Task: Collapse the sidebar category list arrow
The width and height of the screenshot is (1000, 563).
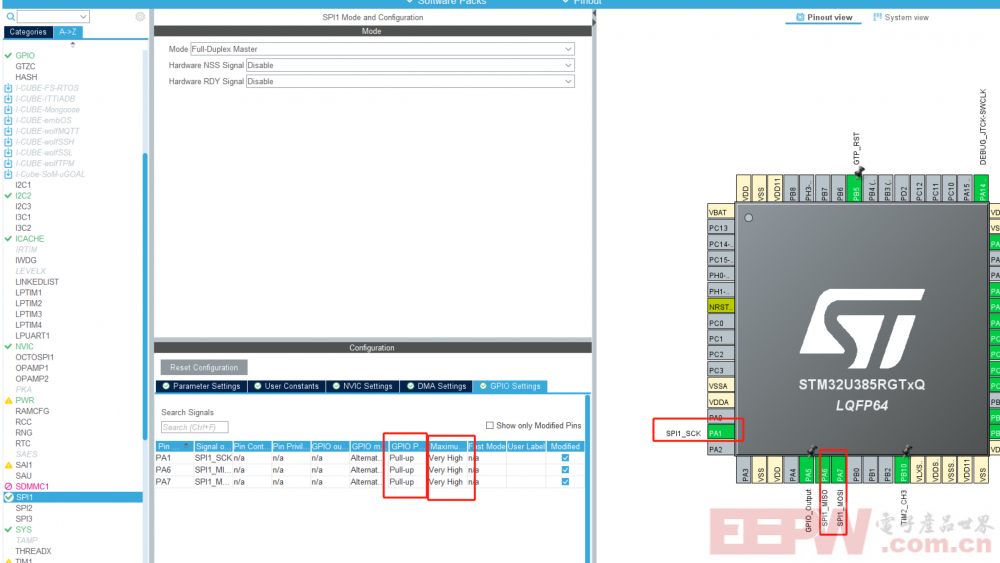Action: pyautogui.click(x=73, y=45)
